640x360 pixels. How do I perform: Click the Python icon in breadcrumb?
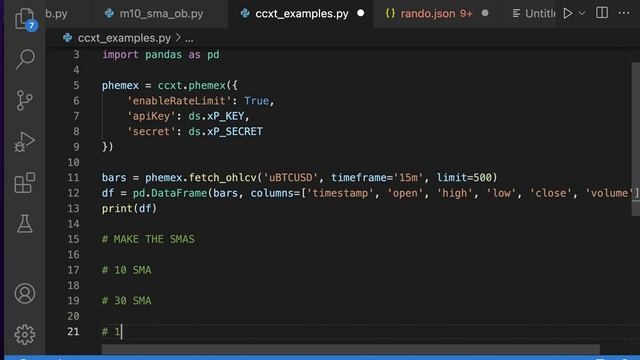tap(67, 38)
